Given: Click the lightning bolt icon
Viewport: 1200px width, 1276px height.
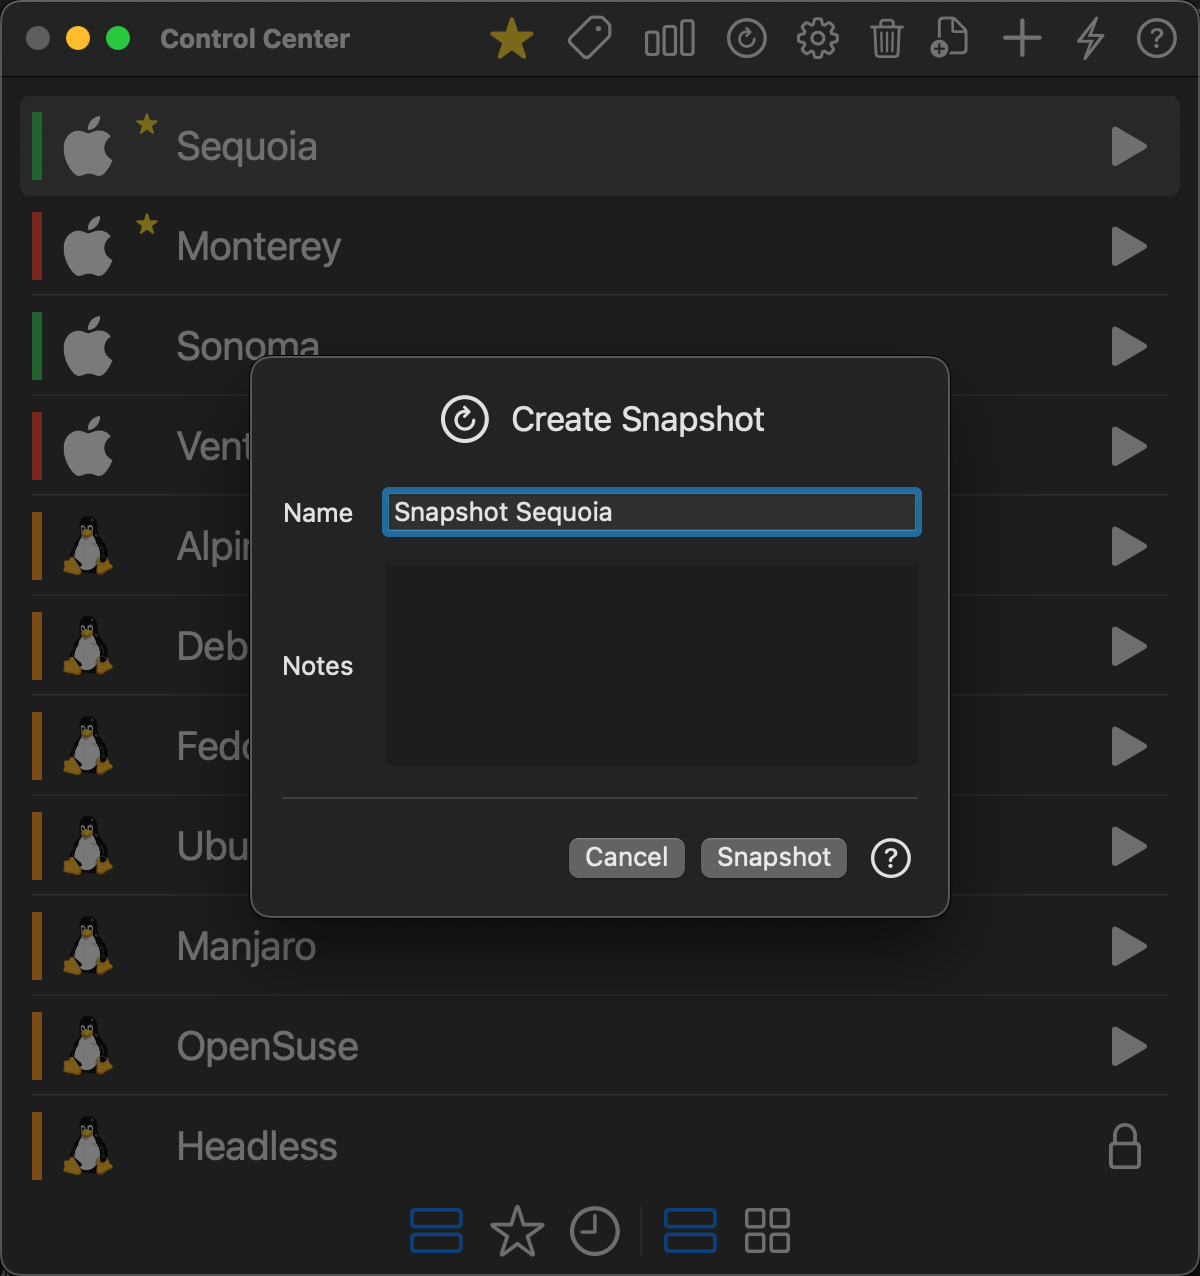Looking at the screenshot, I should pyautogui.click(x=1090, y=39).
